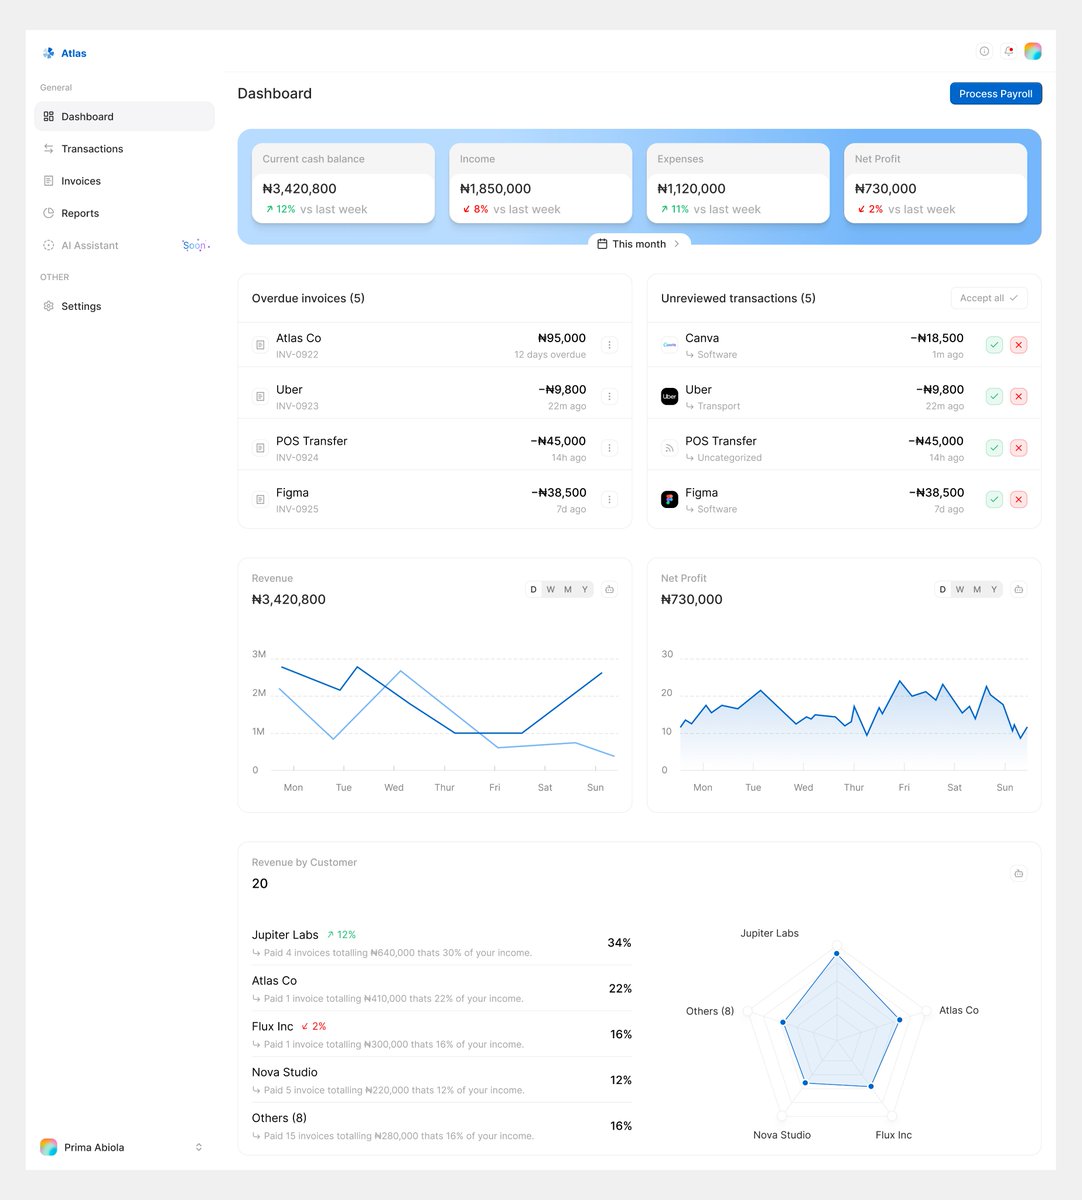Click the Figma logo in unreviewed transactions

670,499
